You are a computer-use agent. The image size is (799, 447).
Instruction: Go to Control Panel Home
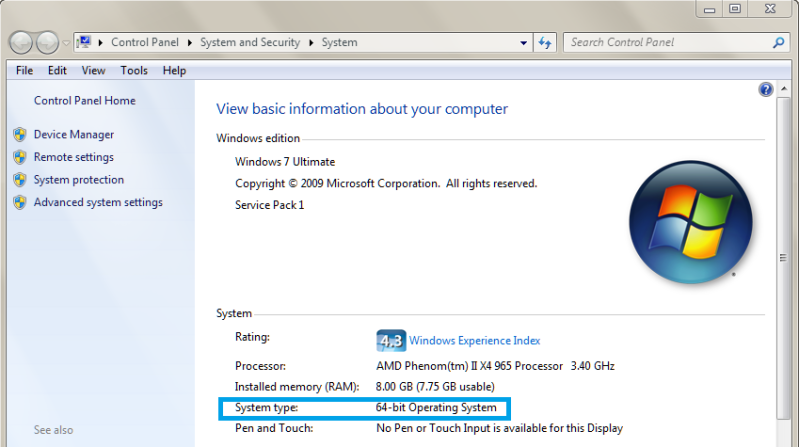85,100
